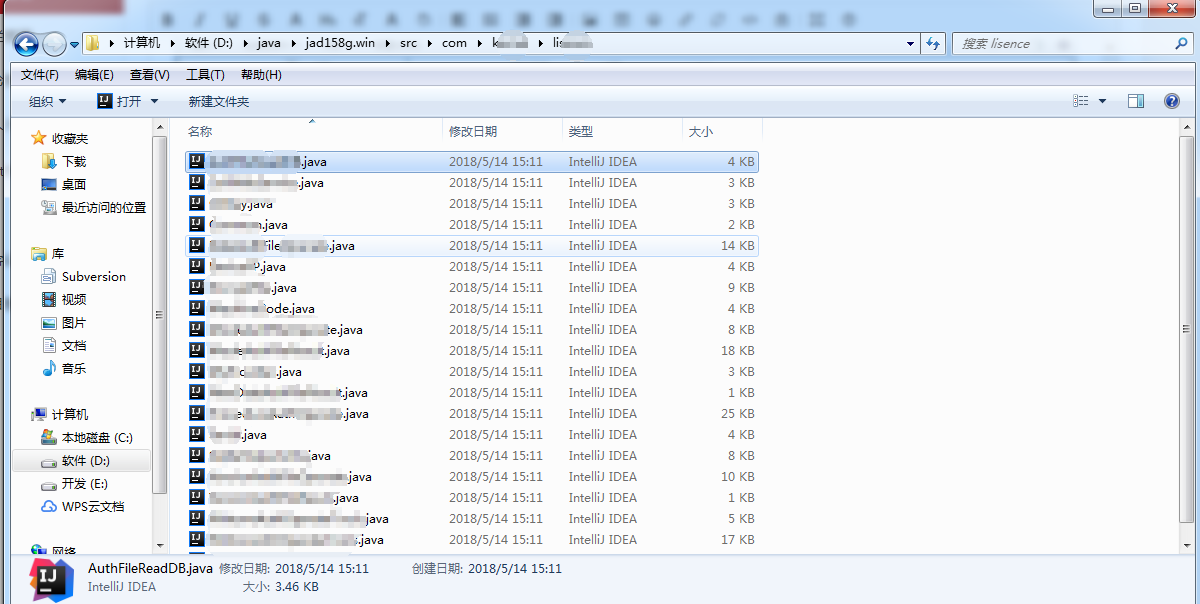Click jad158g.win in the address path
The image size is (1200, 604).
point(340,43)
